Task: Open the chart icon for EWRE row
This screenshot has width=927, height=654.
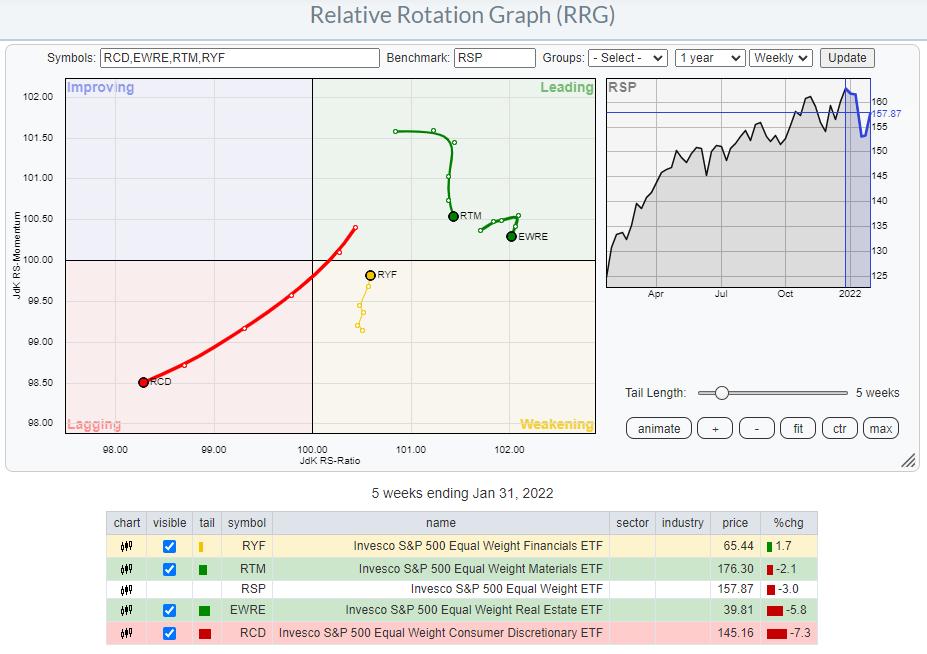Action: [126, 611]
